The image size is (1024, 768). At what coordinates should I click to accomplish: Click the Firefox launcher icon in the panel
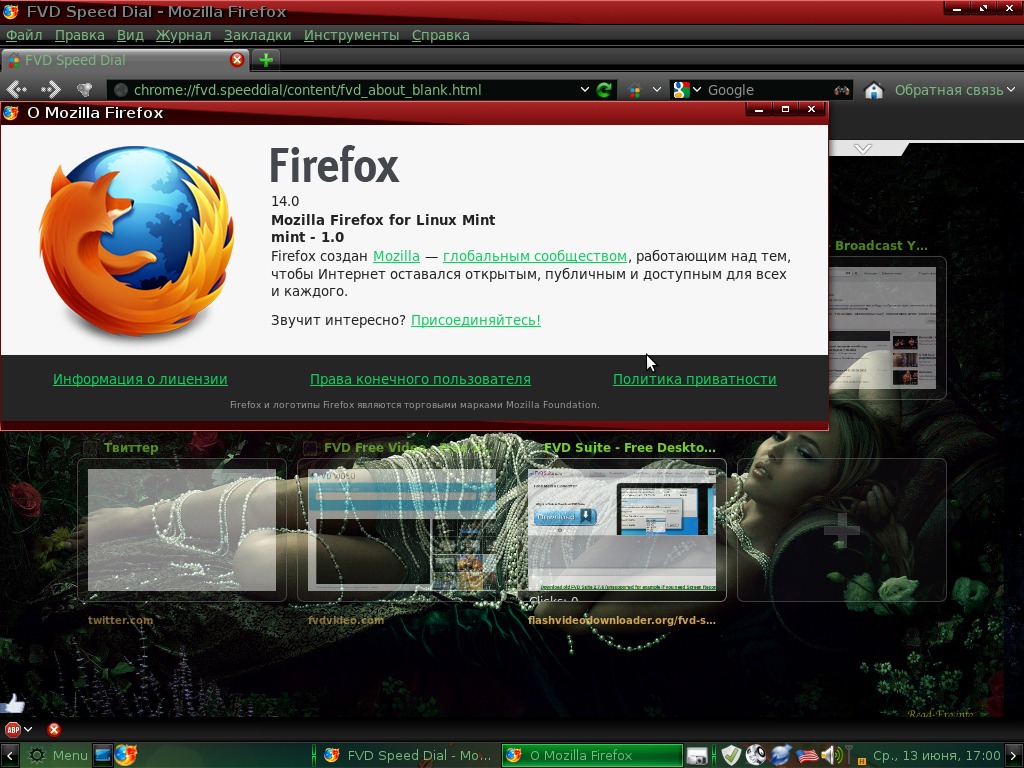coord(126,755)
